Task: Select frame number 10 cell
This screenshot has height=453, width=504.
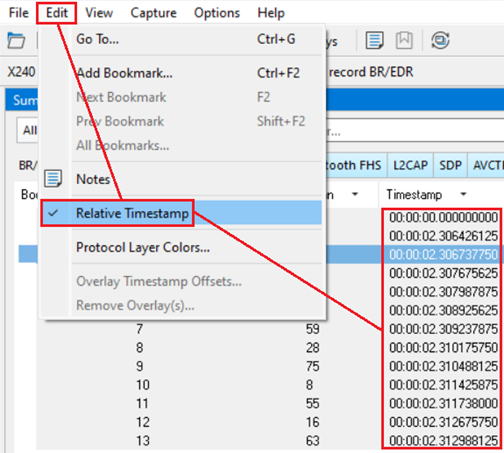Action: (x=143, y=385)
